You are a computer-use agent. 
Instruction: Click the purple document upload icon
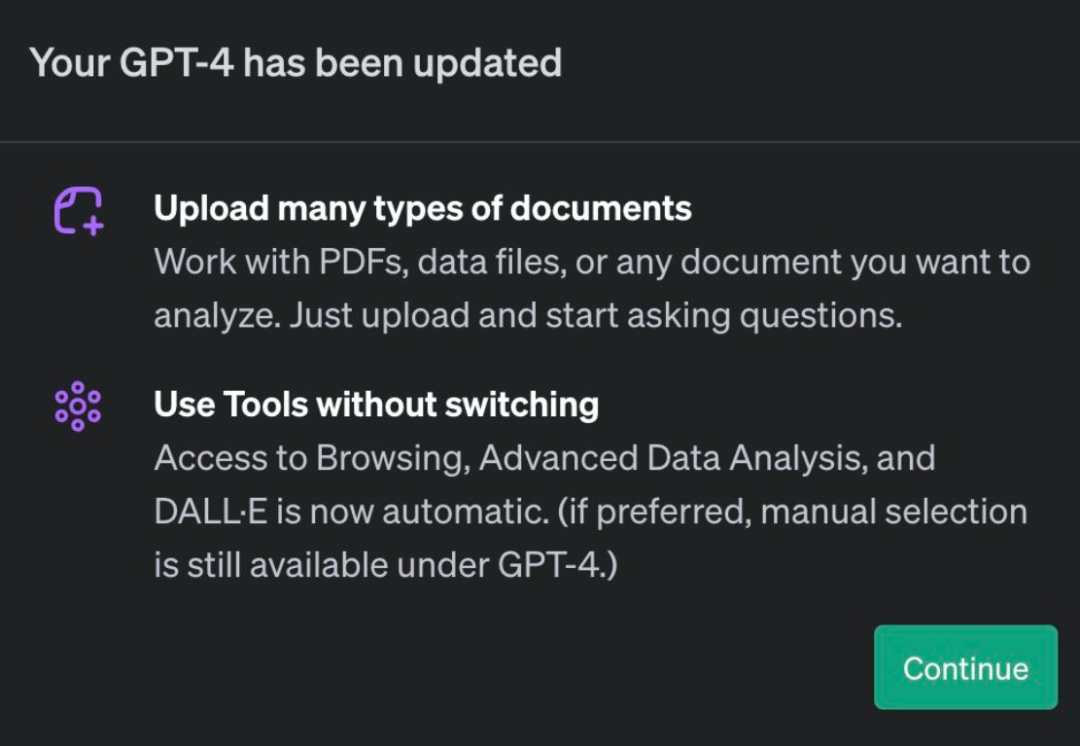click(x=79, y=211)
